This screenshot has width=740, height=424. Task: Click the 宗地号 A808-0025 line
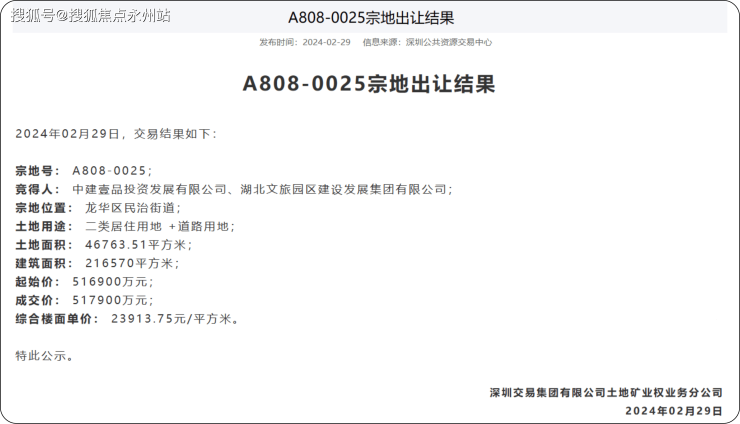tap(84, 171)
